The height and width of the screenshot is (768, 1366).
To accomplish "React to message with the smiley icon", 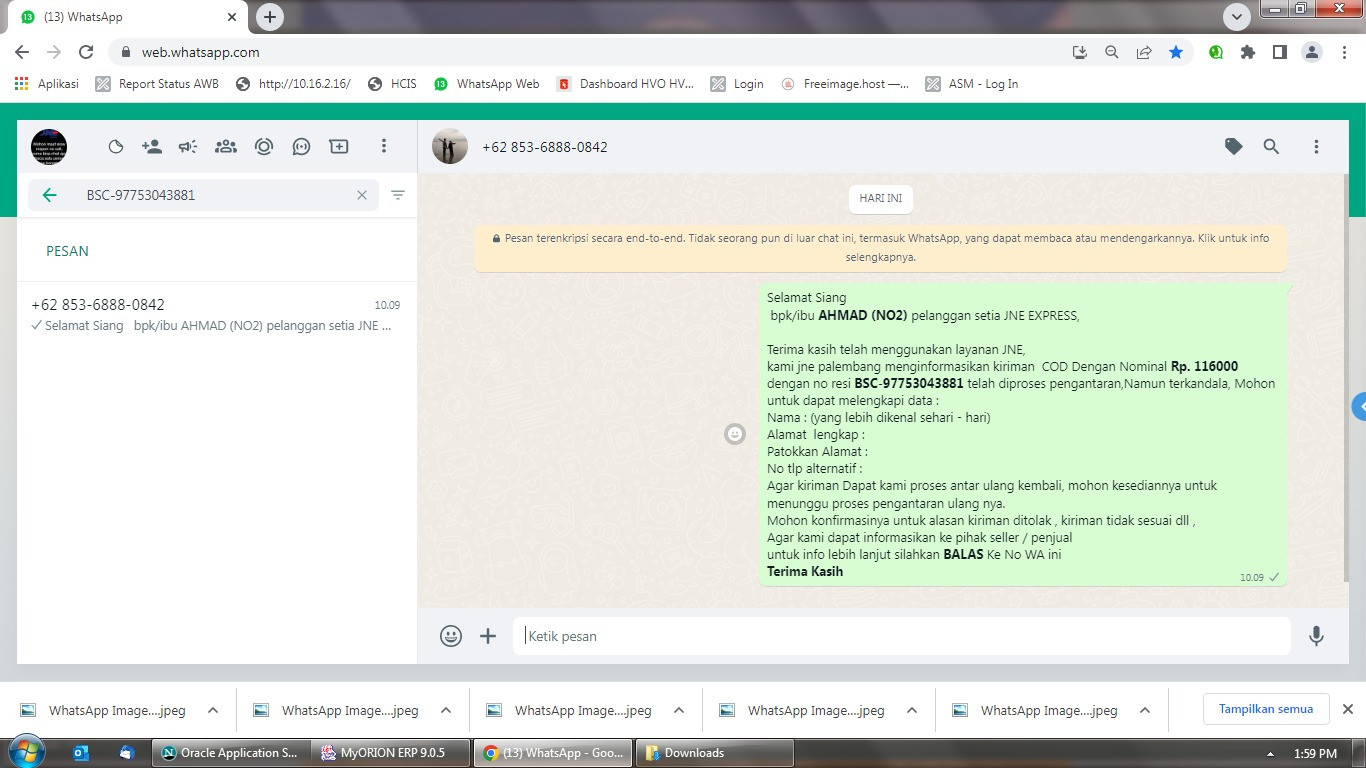I will coord(735,434).
